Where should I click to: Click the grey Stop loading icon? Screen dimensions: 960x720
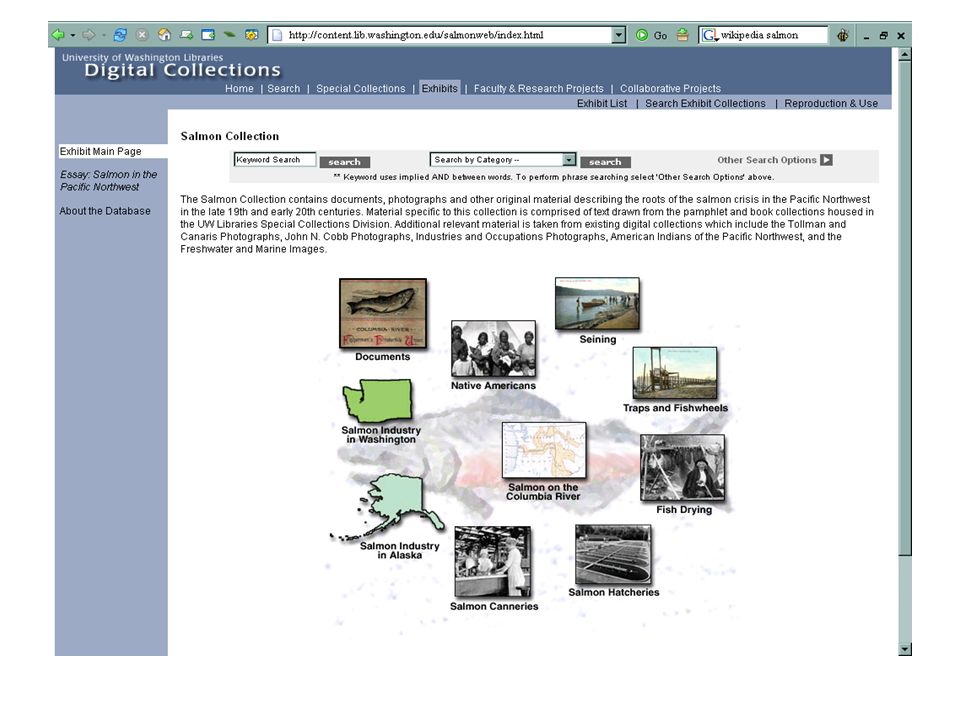(x=142, y=35)
